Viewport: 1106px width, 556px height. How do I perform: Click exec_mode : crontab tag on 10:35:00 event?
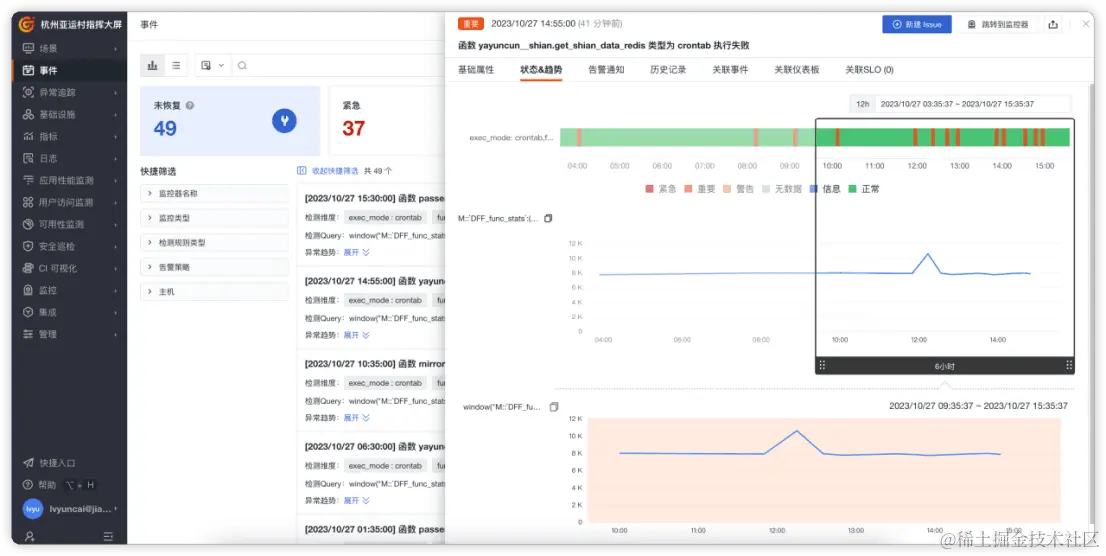point(385,383)
